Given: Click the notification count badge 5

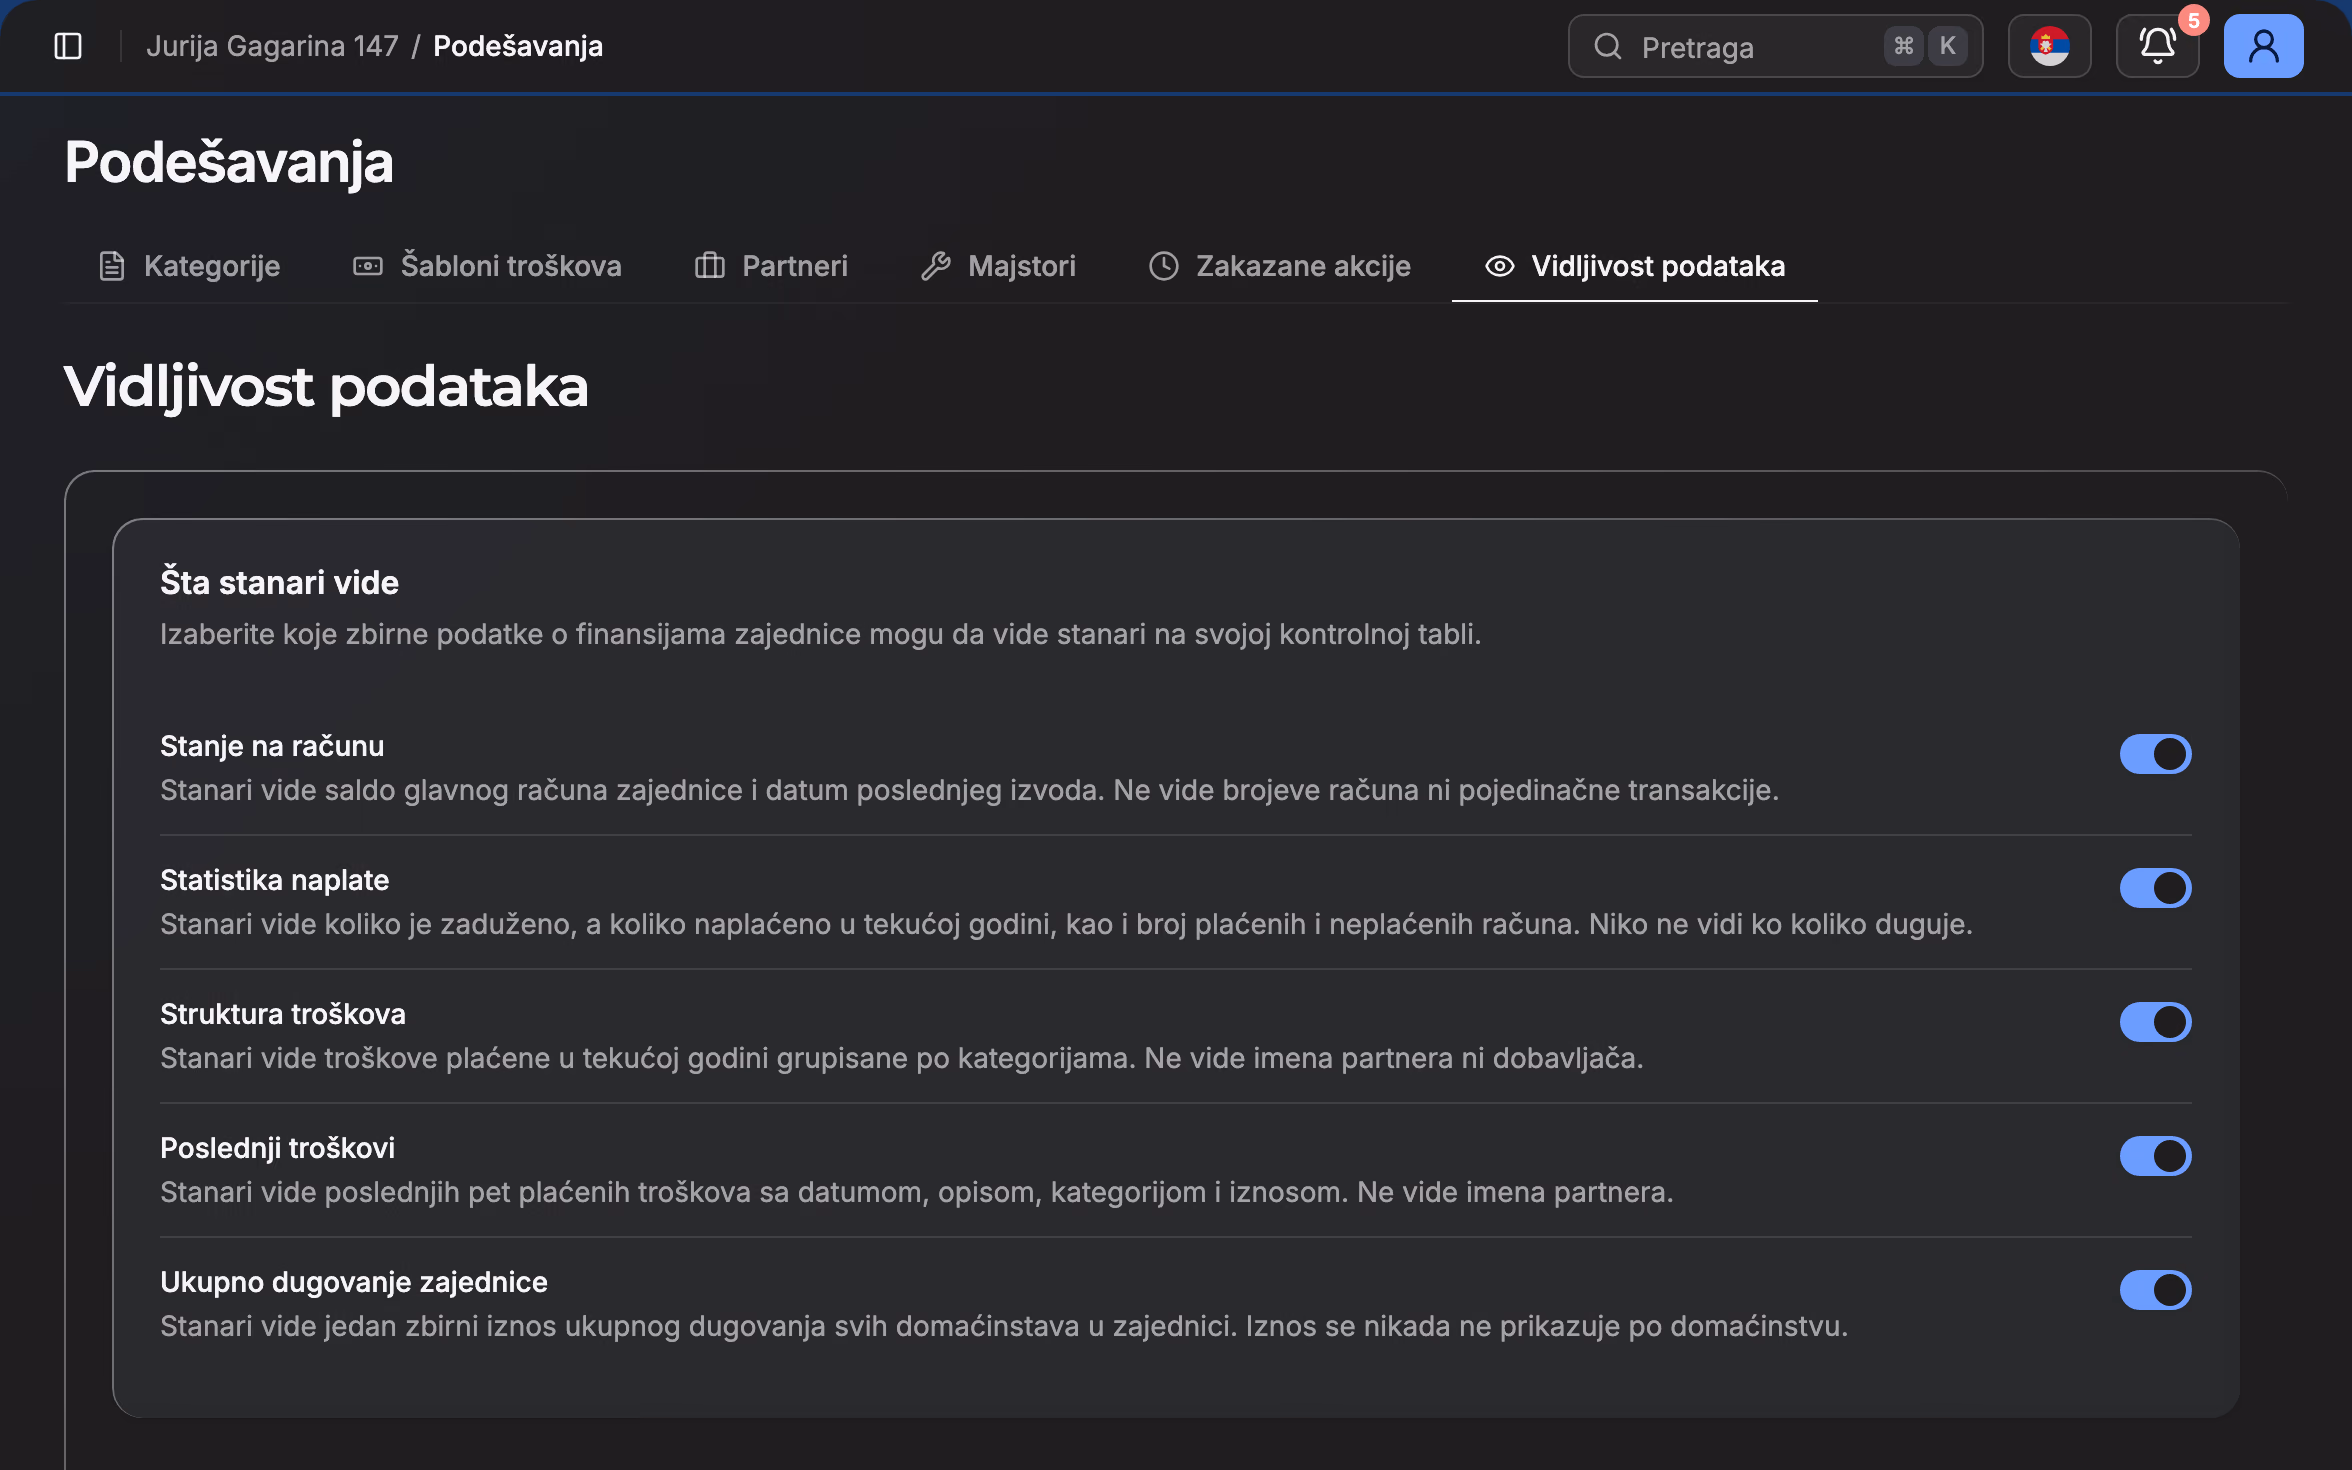Looking at the screenshot, I should [x=2193, y=21].
